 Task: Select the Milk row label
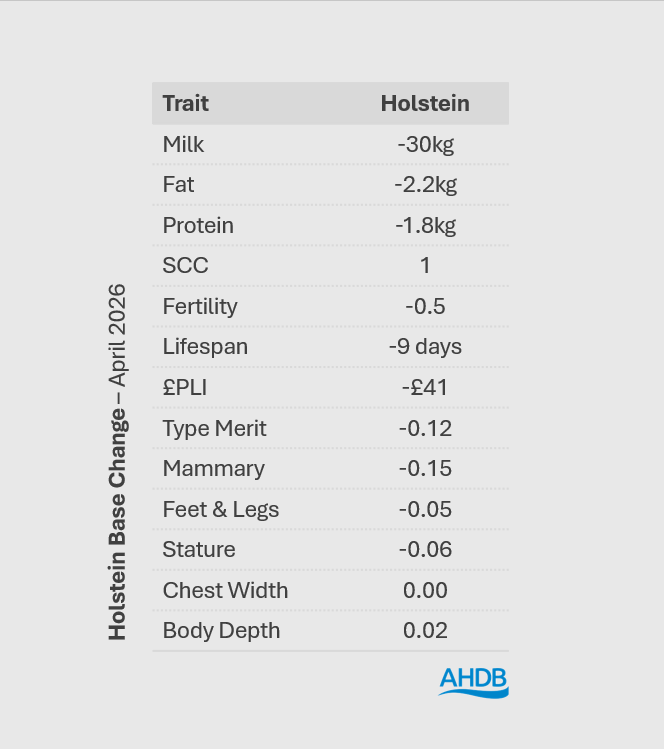tap(183, 144)
